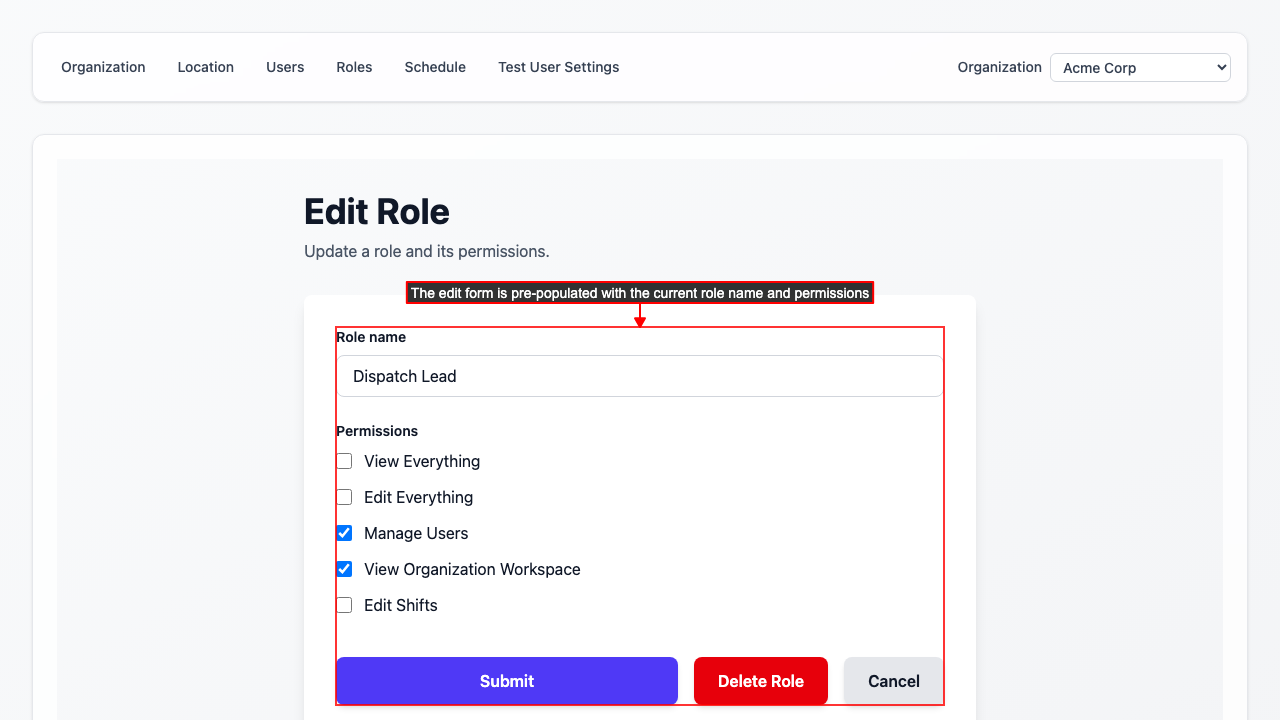
Task: Uncheck the Manage Users permission
Action: (x=344, y=533)
